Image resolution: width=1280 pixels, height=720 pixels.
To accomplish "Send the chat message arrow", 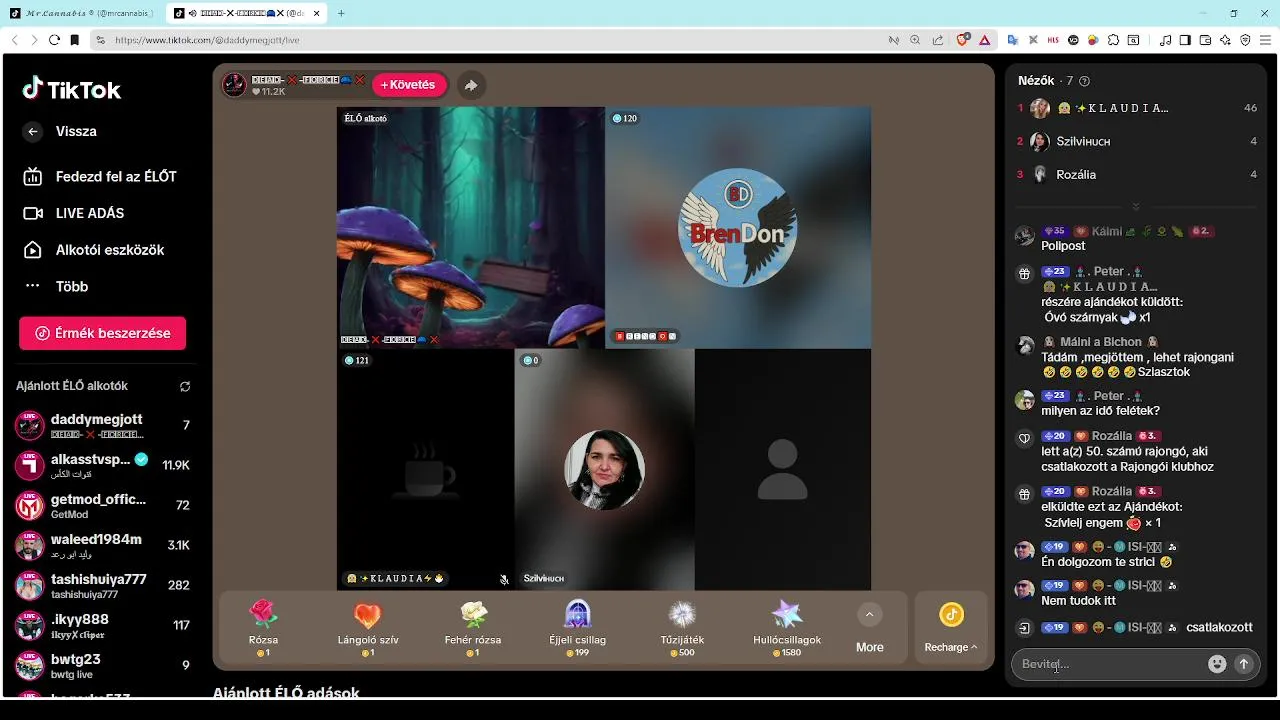I will point(1244,664).
